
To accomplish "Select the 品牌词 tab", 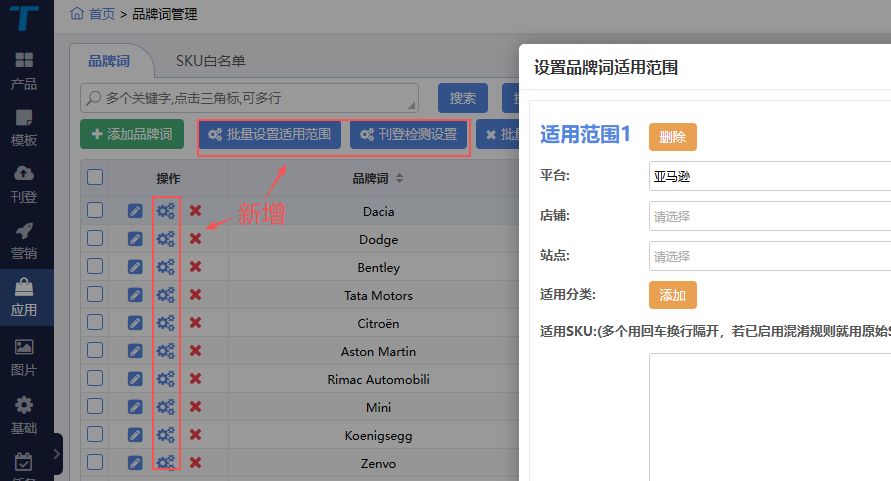I will 109,61.
